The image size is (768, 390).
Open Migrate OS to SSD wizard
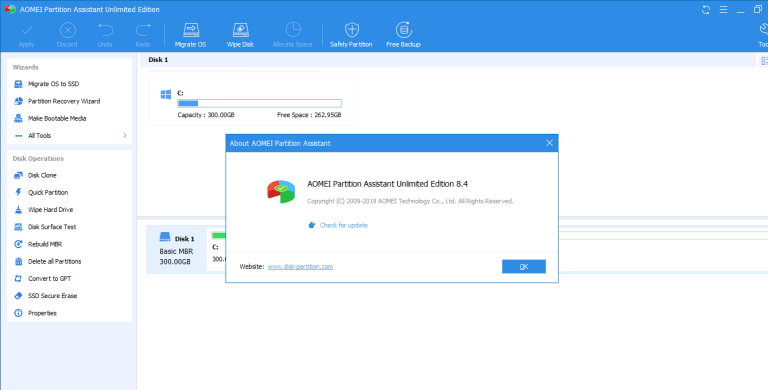pos(53,84)
